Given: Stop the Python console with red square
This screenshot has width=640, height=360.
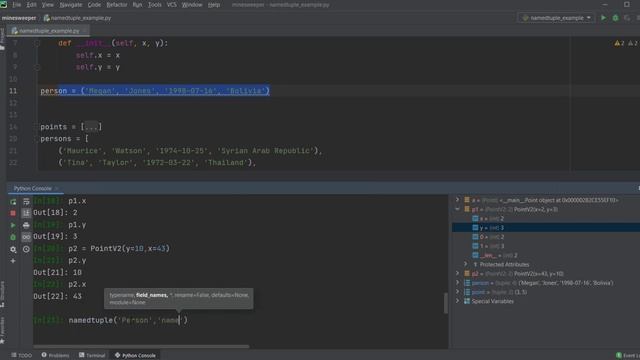Looking at the screenshot, I should [13, 213].
